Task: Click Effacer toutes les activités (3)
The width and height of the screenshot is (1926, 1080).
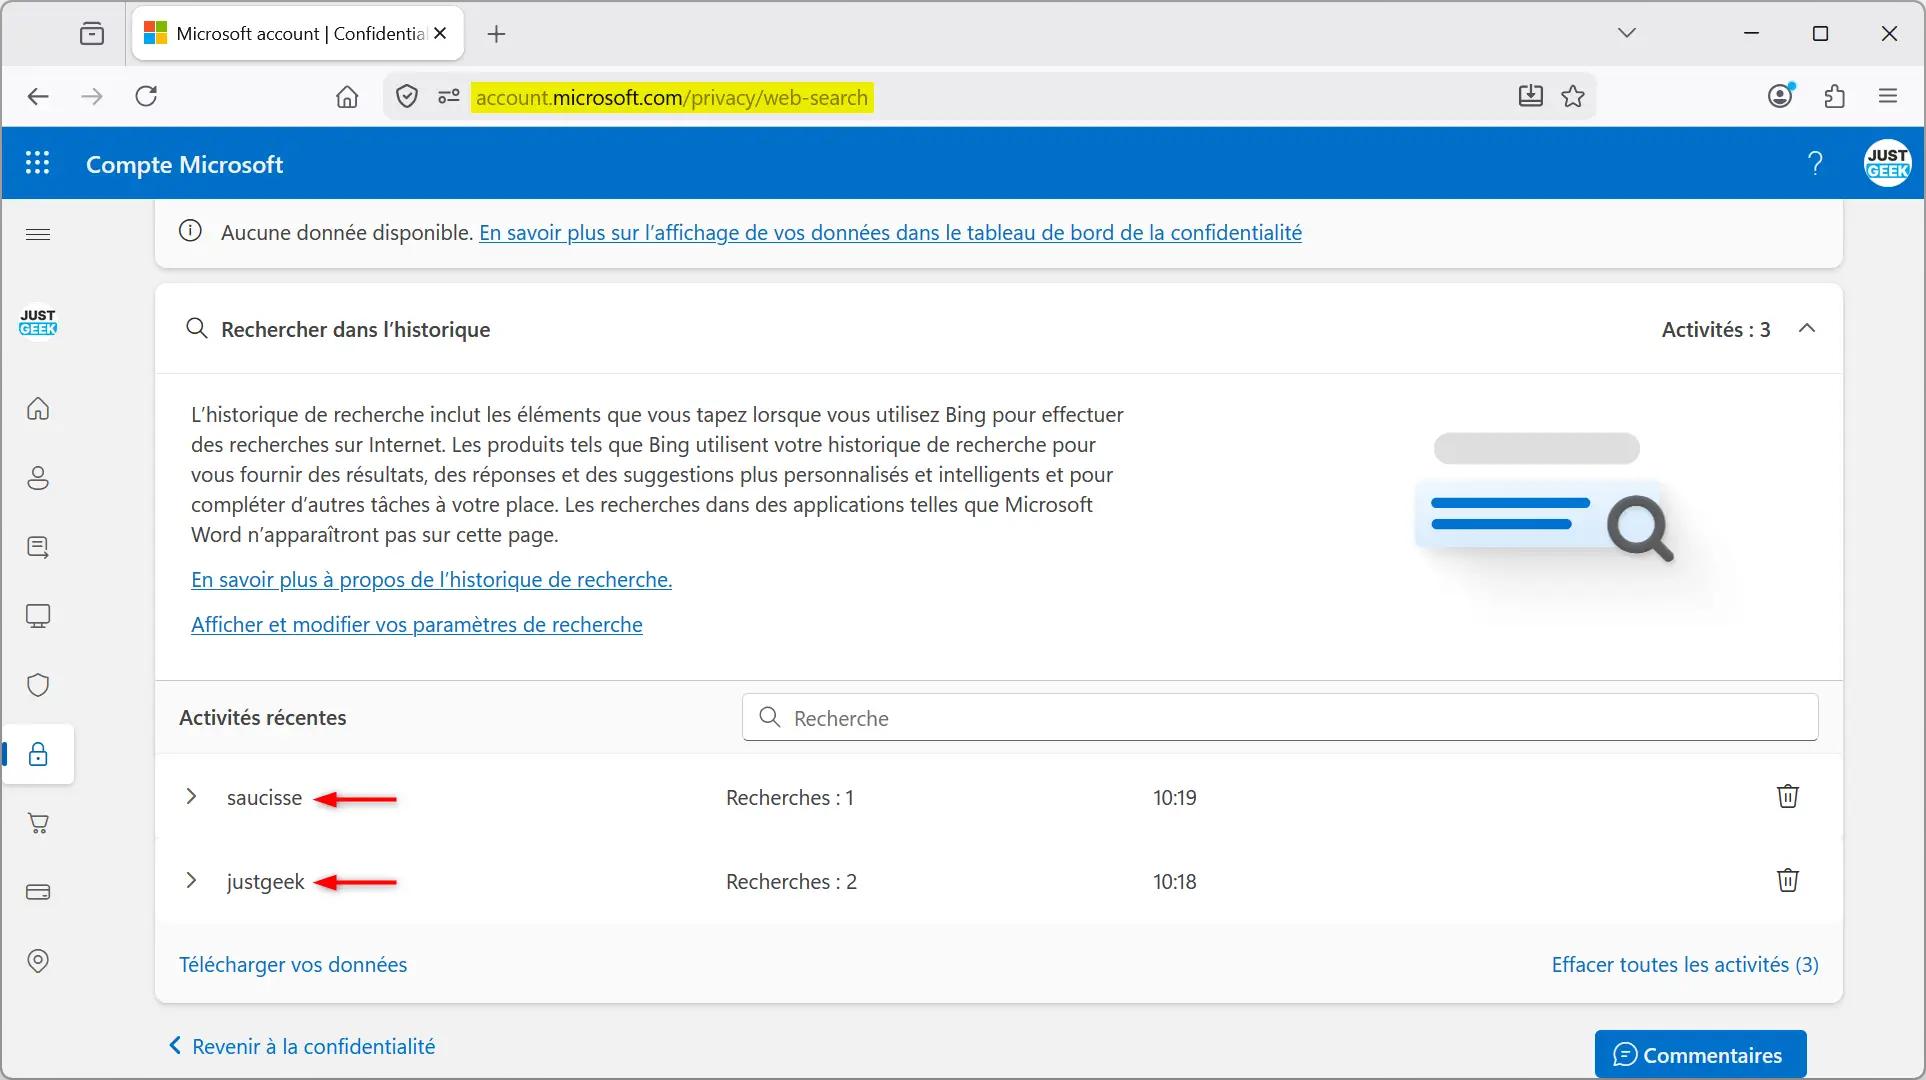Action: pyautogui.click(x=1685, y=965)
